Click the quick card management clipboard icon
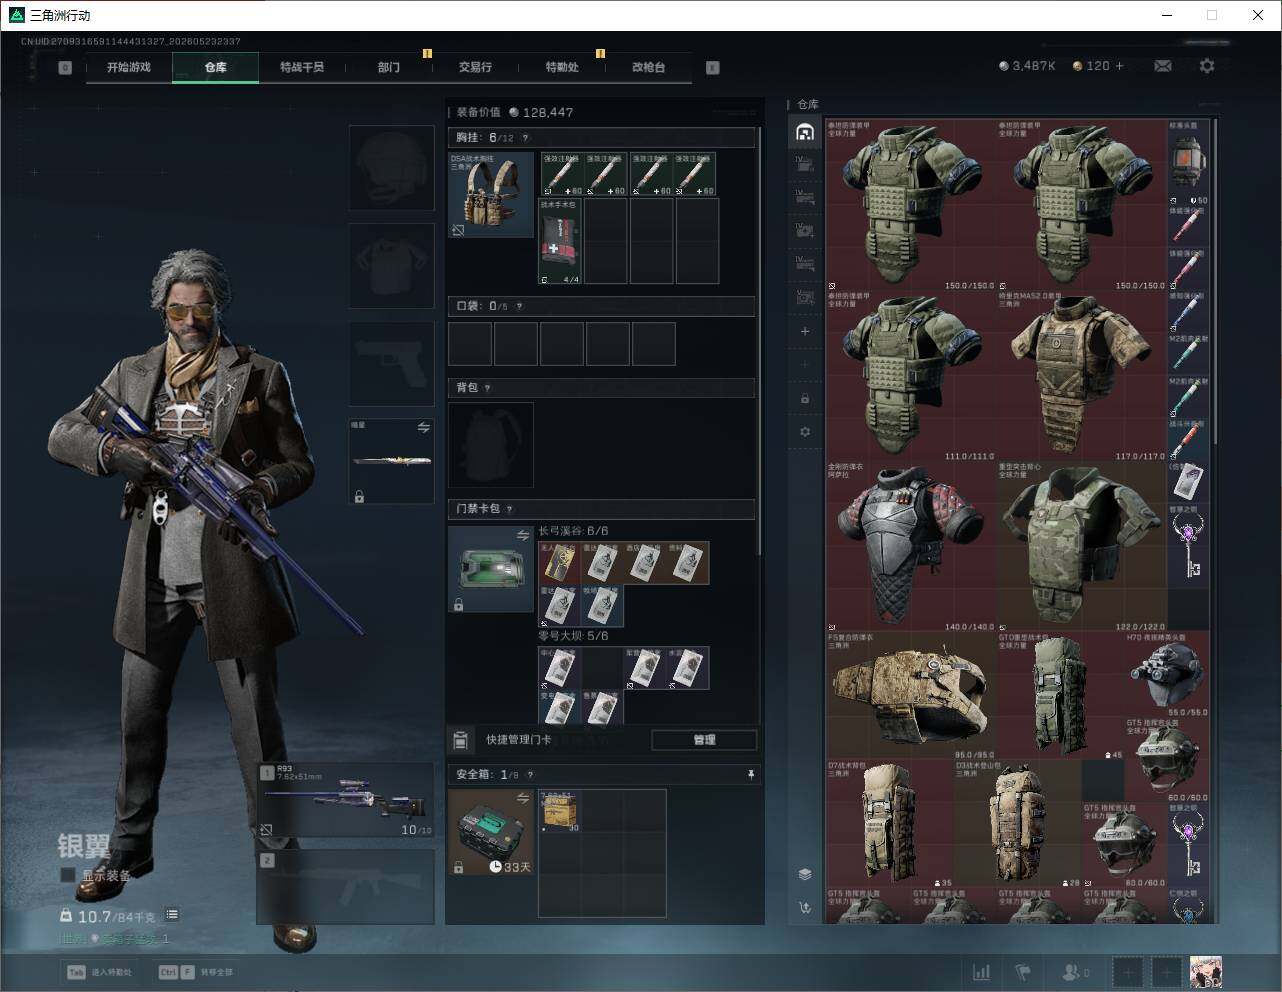 (460, 740)
